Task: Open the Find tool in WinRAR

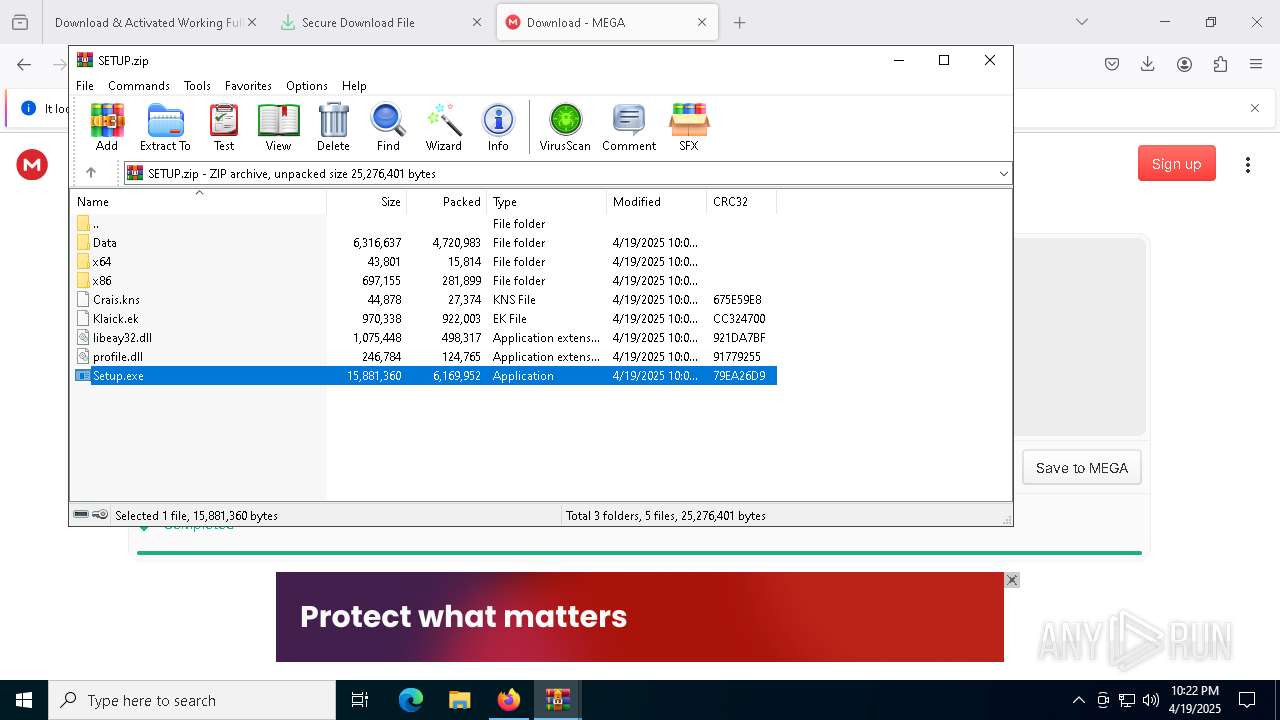Action: pos(388,127)
